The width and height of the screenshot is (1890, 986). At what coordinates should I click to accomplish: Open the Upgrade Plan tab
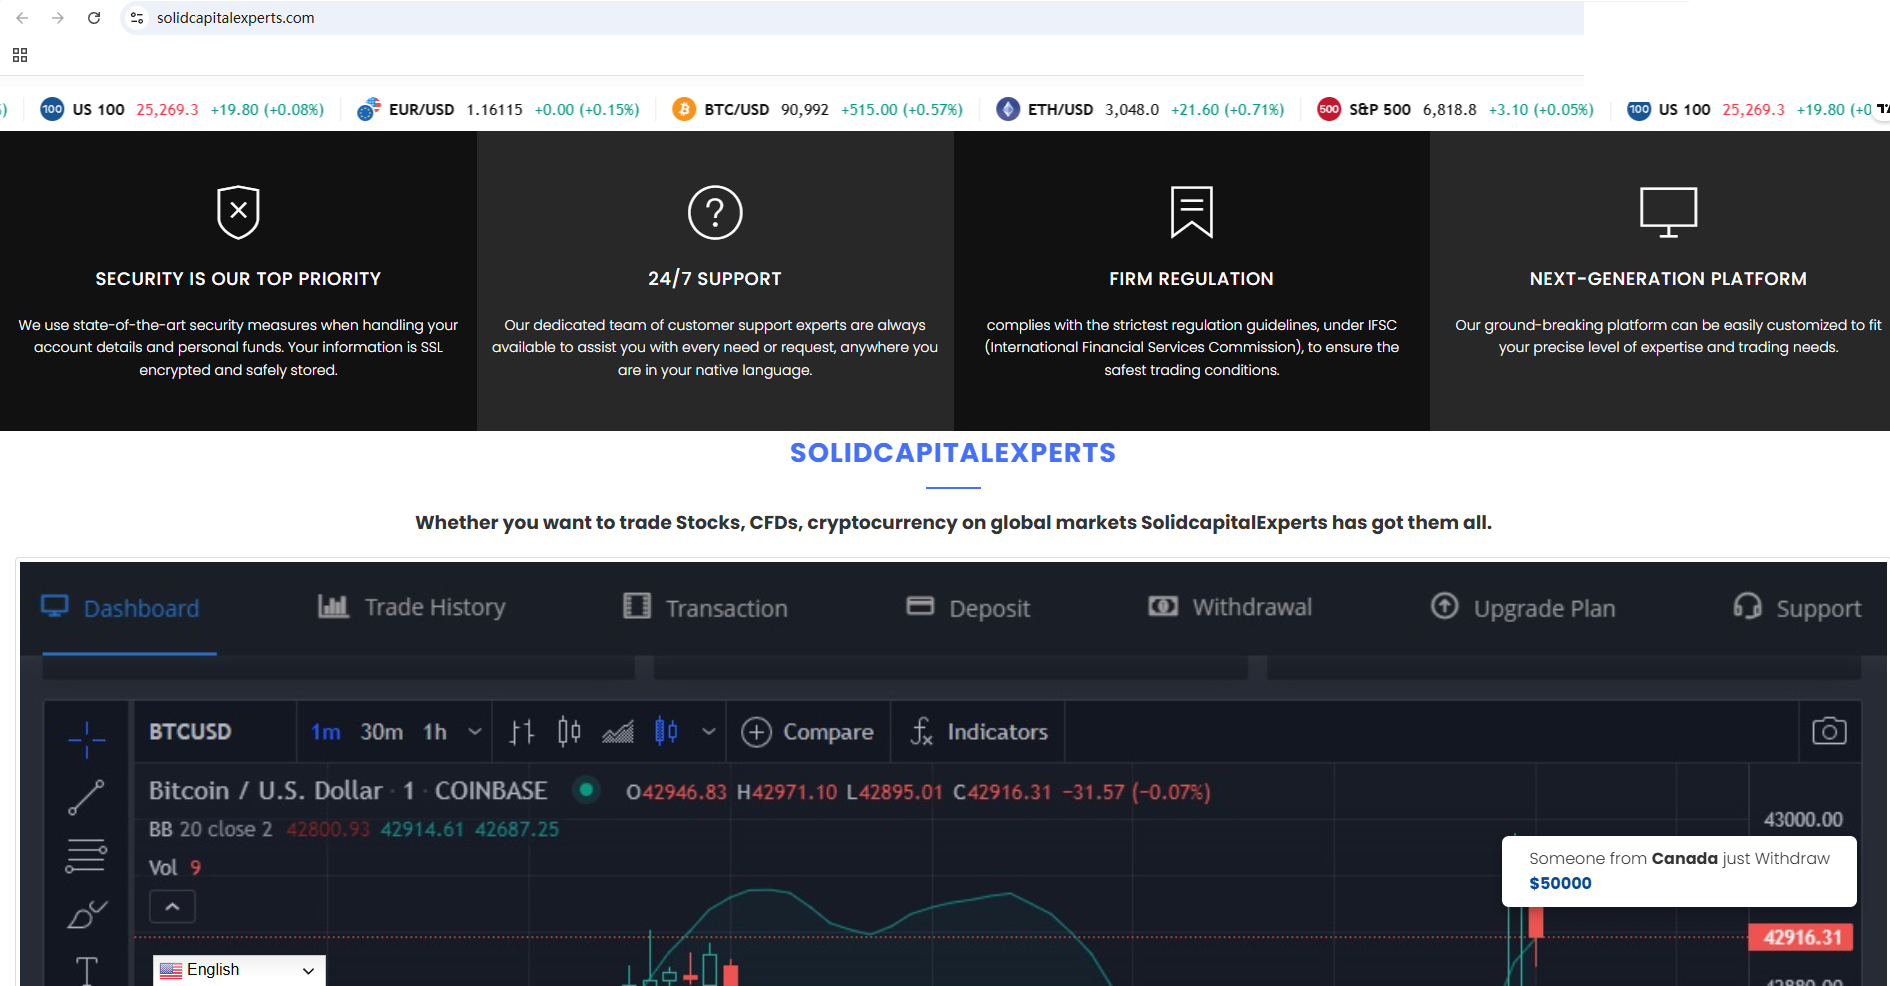click(1522, 608)
